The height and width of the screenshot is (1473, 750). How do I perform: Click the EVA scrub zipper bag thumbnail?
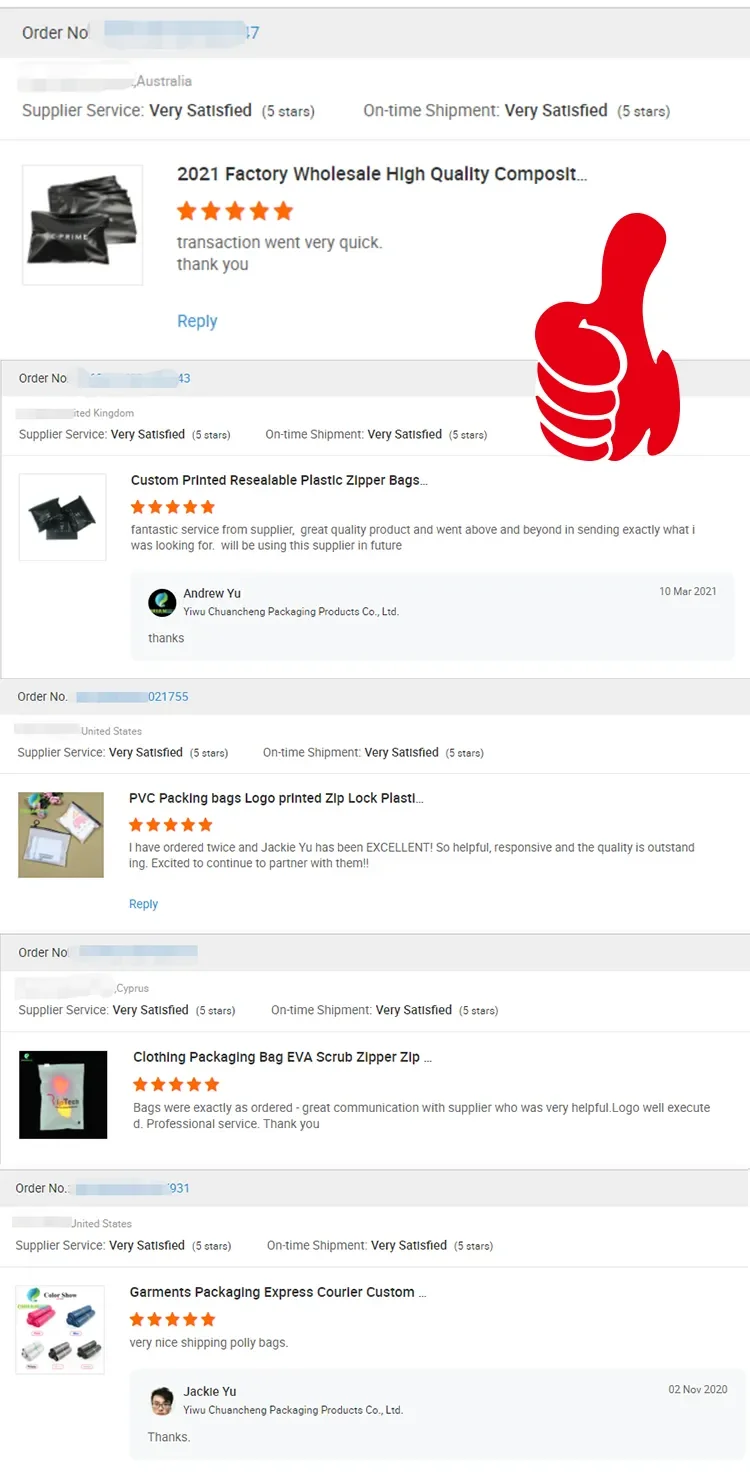coord(63,1094)
